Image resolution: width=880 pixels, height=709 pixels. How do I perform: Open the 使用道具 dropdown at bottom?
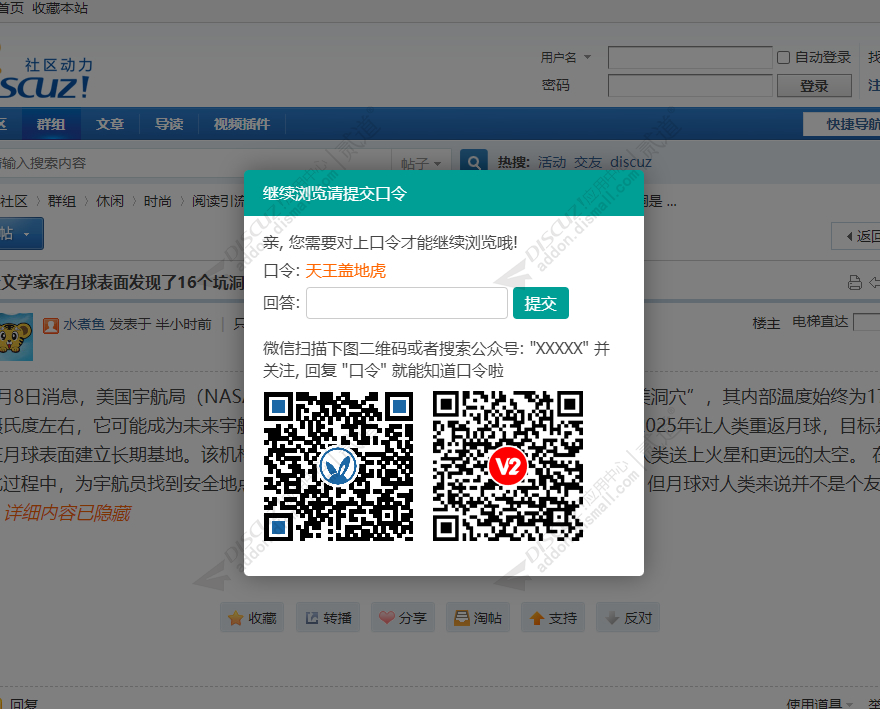coord(820,703)
